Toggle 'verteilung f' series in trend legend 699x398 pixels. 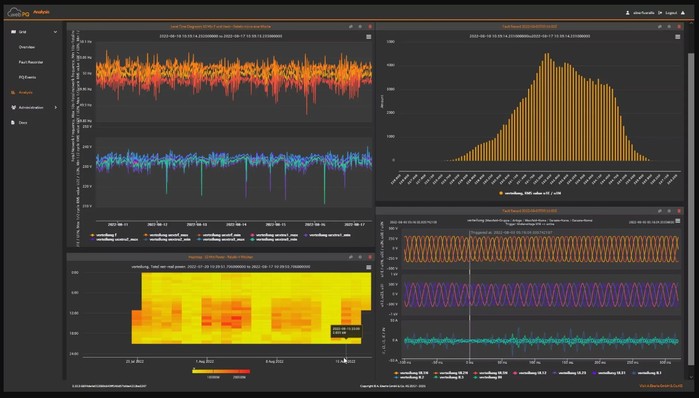(103, 235)
